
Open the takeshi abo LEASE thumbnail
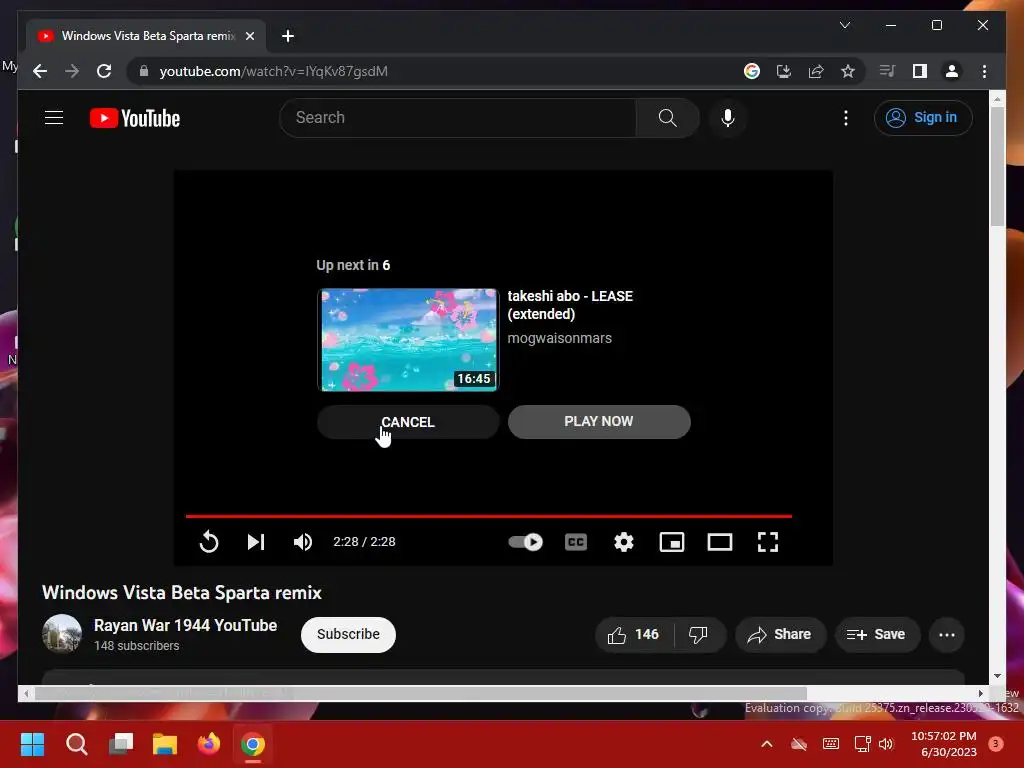point(408,340)
